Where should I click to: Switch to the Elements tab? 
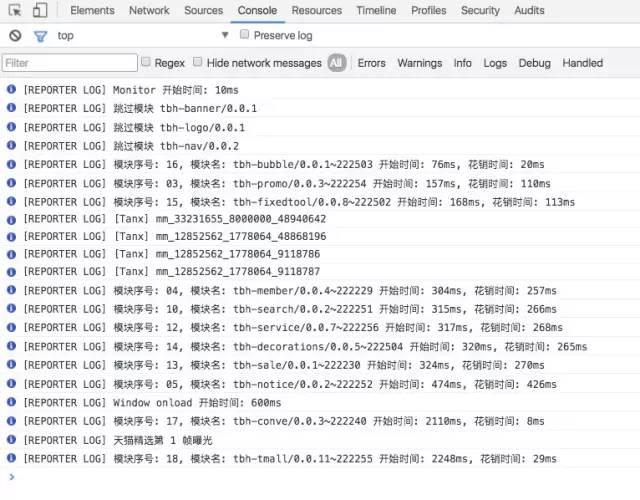92,11
